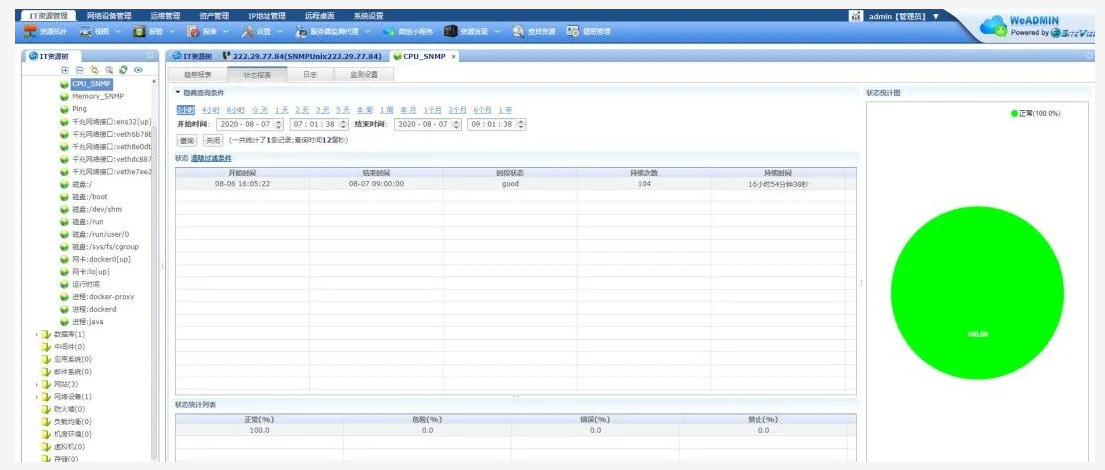Click the settings icon on IT资源树 panel header
Viewport: 1105px width, 470px height.
[x=150, y=56]
